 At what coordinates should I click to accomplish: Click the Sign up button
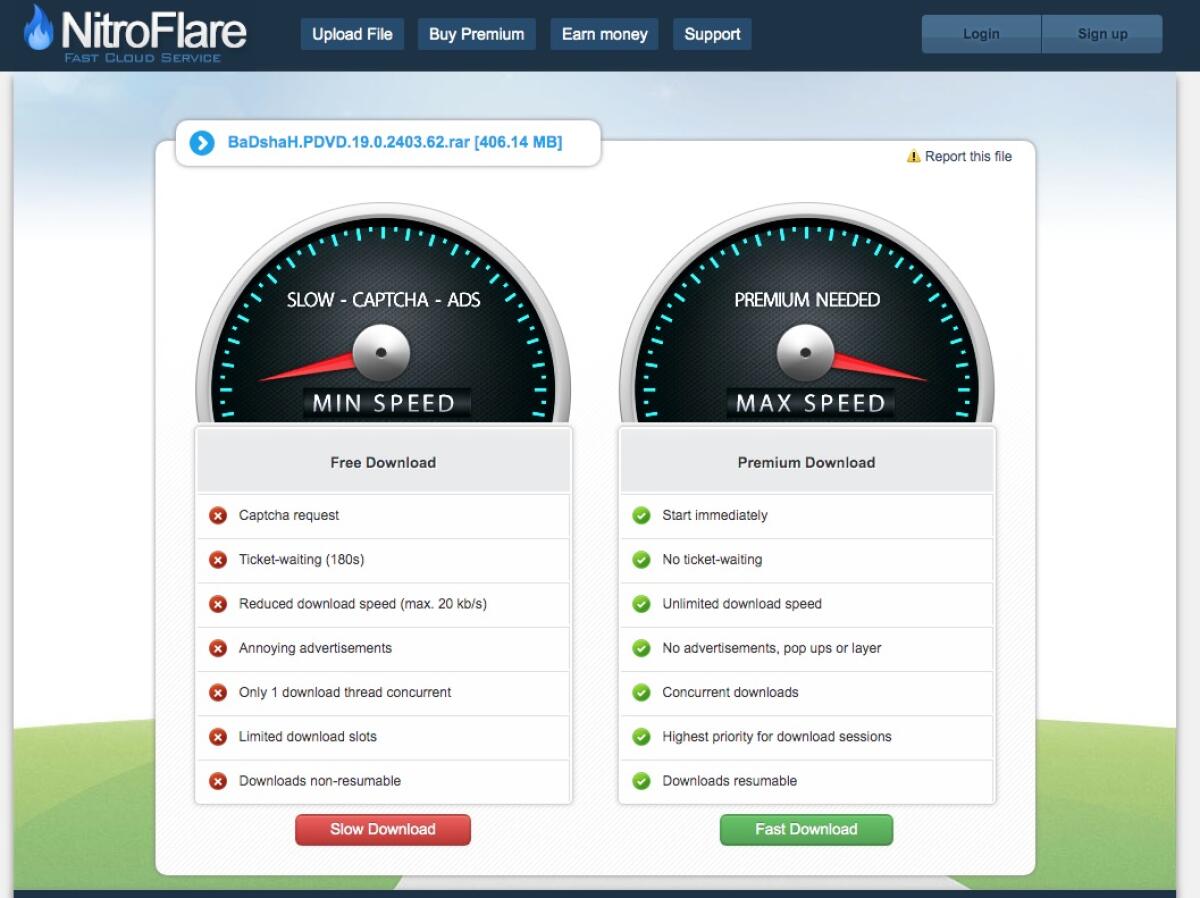pyautogui.click(x=1102, y=33)
